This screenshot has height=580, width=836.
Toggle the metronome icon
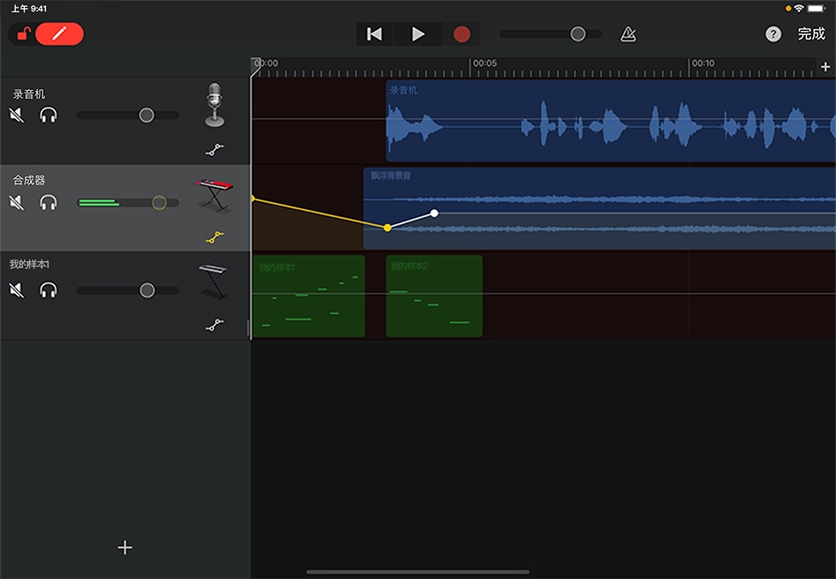coord(627,34)
